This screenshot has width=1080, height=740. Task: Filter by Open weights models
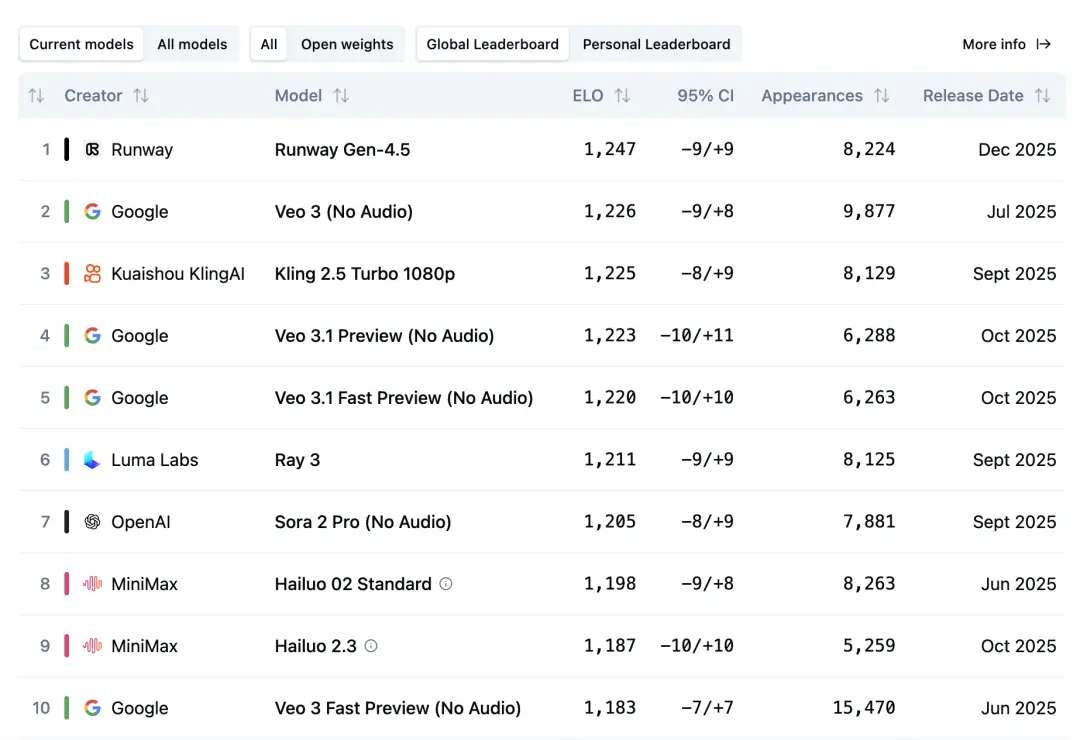coord(347,44)
